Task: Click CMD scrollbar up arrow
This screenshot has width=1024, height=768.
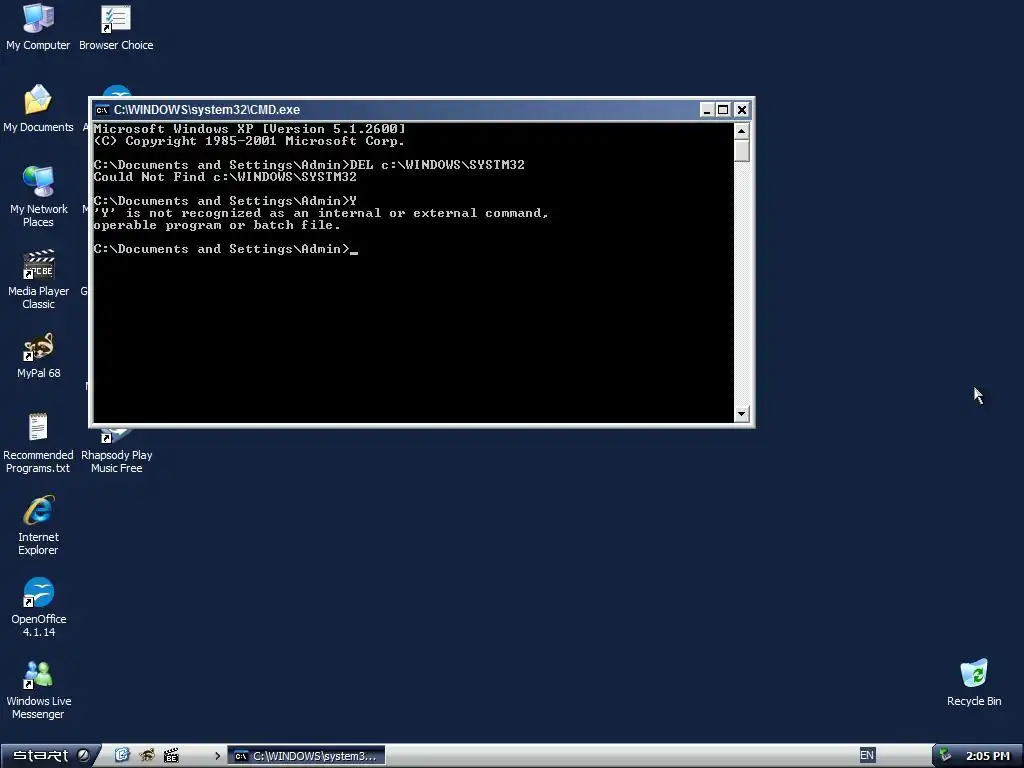Action: (x=741, y=131)
